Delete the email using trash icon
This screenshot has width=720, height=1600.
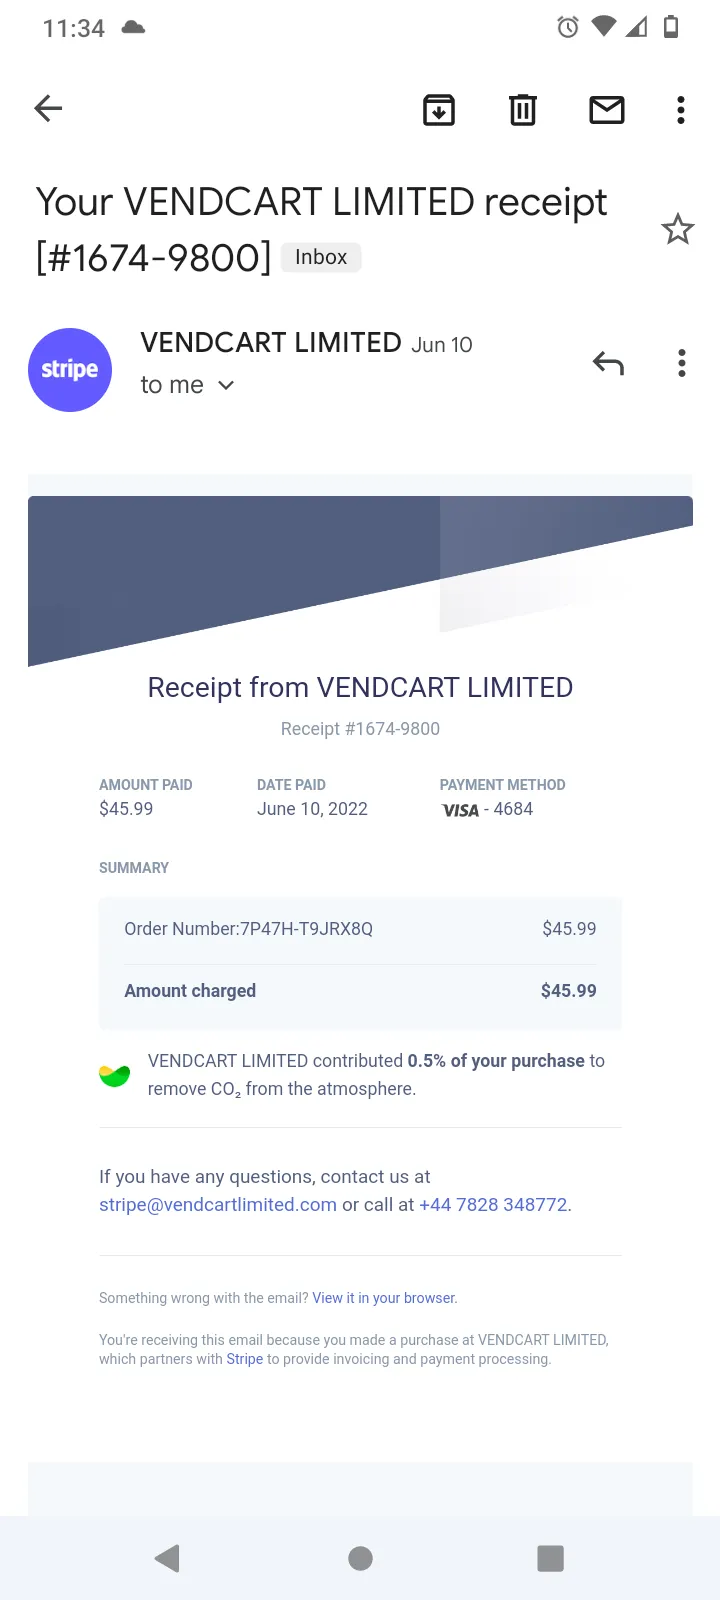[523, 109]
